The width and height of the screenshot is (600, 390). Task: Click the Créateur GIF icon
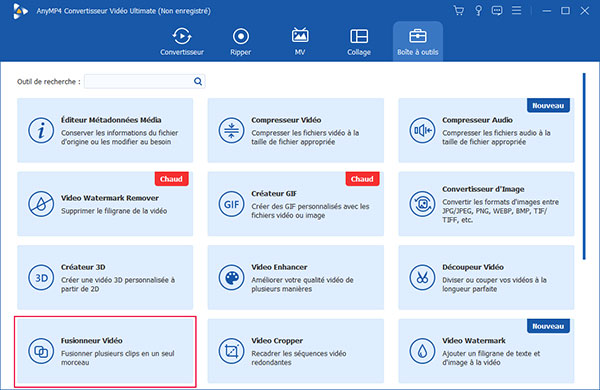(x=231, y=204)
